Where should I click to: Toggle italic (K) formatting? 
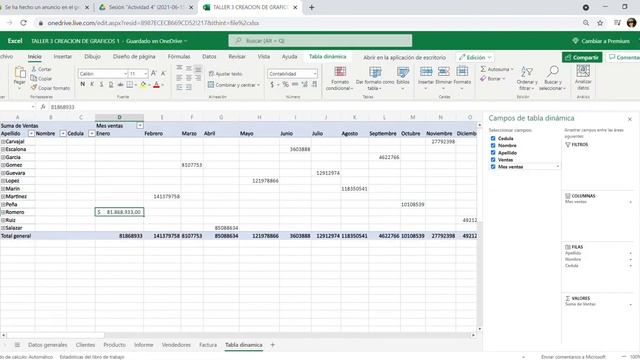coord(92,84)
